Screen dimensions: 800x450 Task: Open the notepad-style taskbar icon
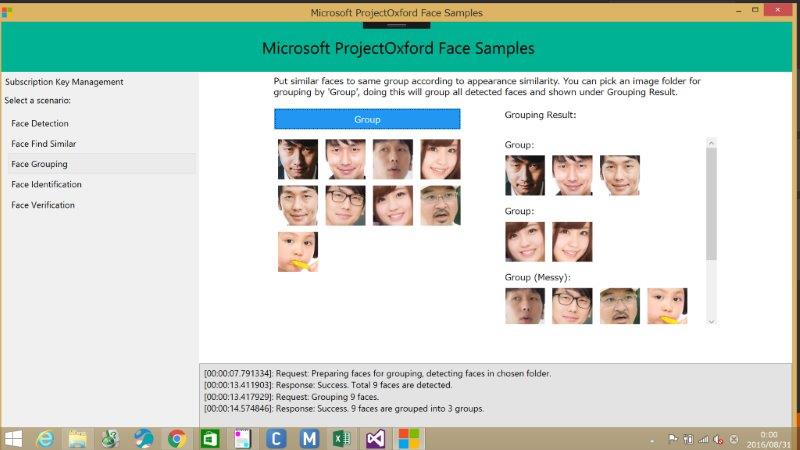(x=243, y=438)
